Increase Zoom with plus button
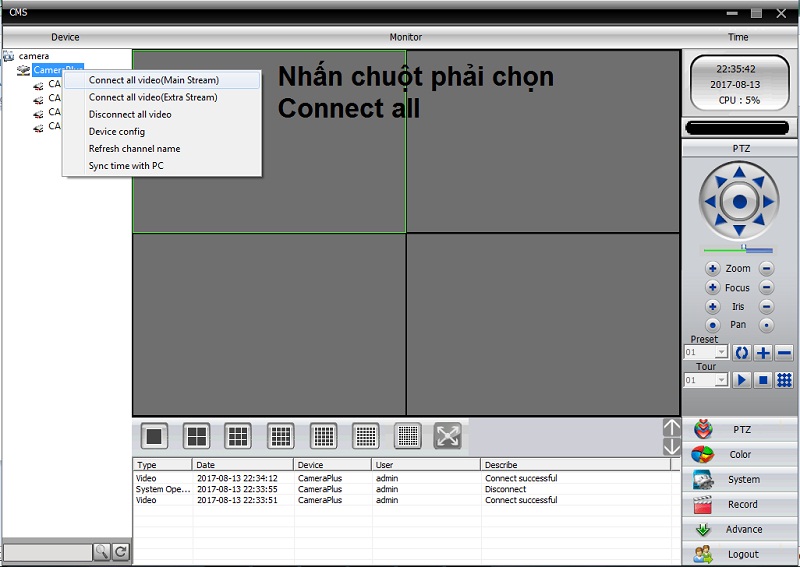 [x=713, y=268]
